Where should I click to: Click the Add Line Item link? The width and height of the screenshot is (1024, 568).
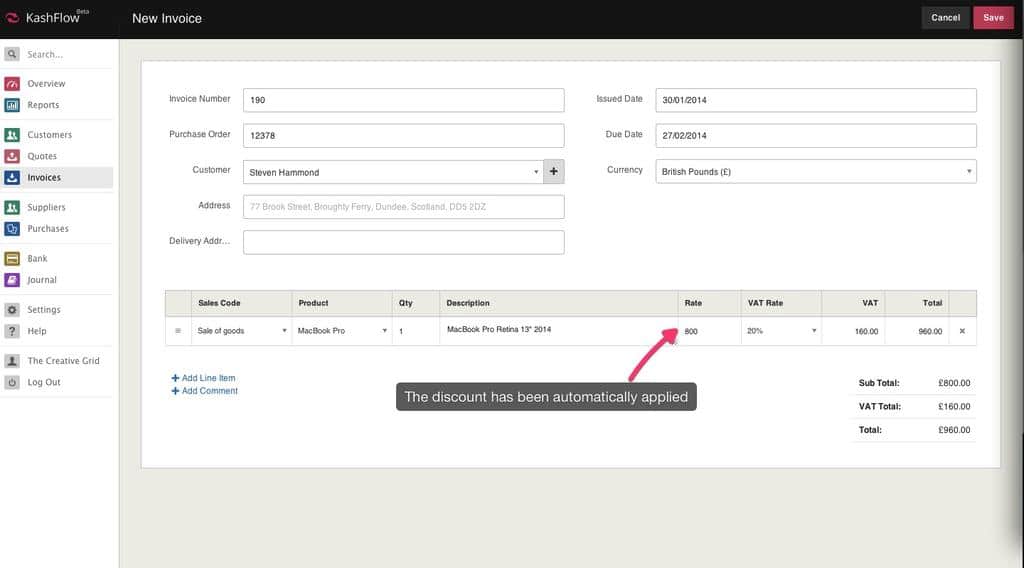[x=208, y=378]
